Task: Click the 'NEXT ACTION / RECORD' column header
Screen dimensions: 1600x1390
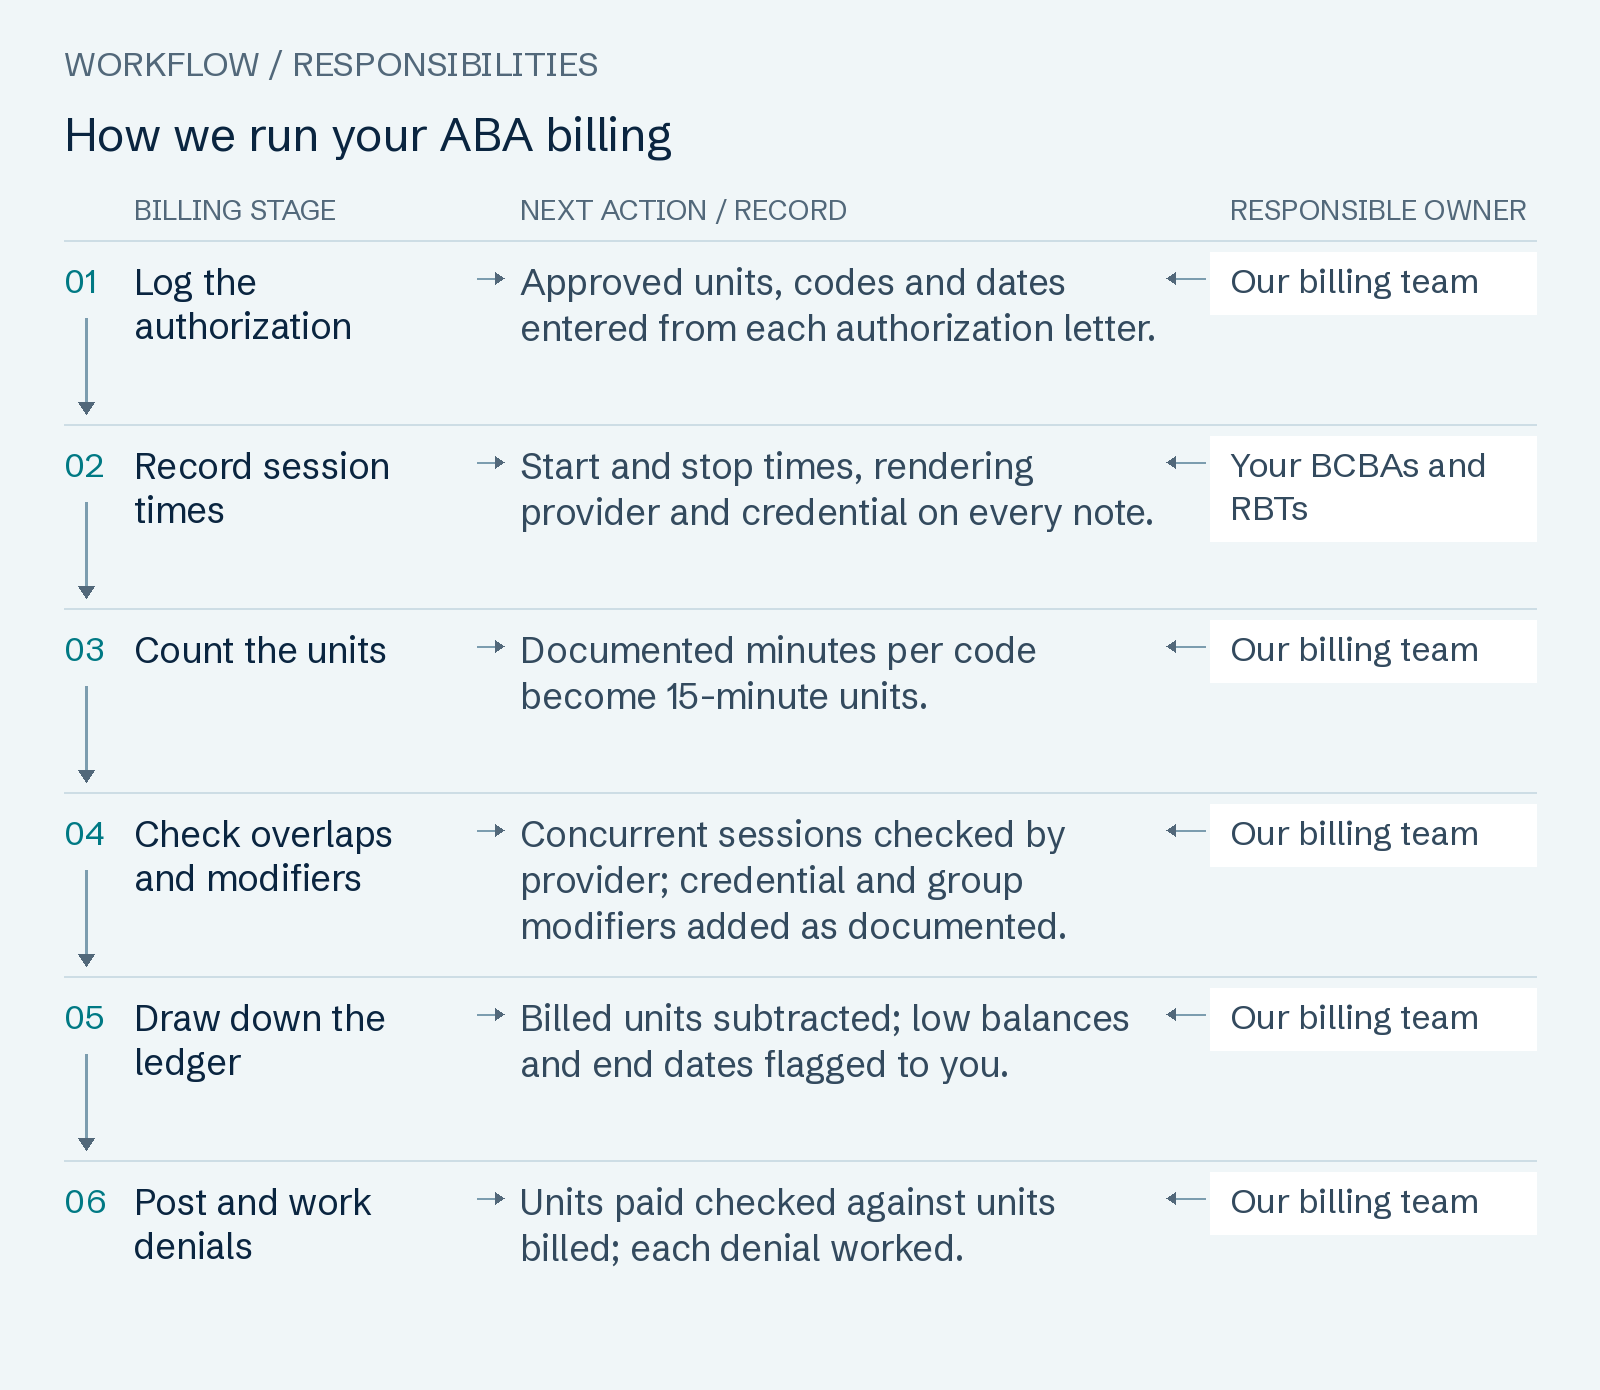Action: click(683, 210)
